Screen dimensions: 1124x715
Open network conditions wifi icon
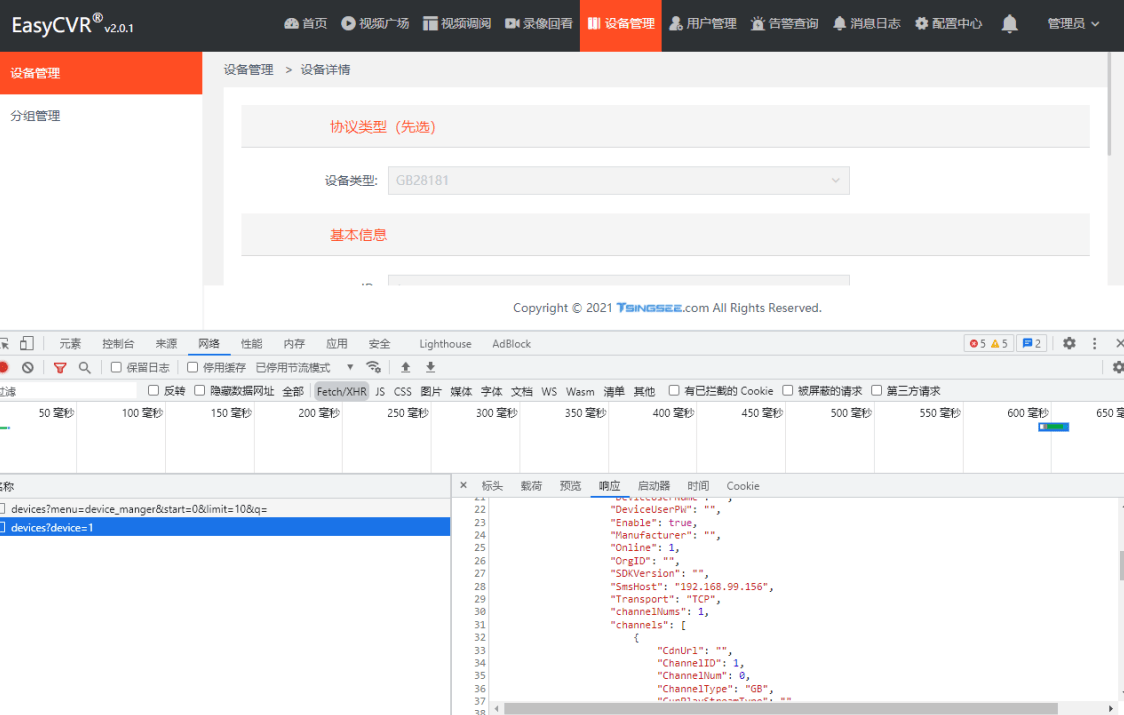(373, 368)
